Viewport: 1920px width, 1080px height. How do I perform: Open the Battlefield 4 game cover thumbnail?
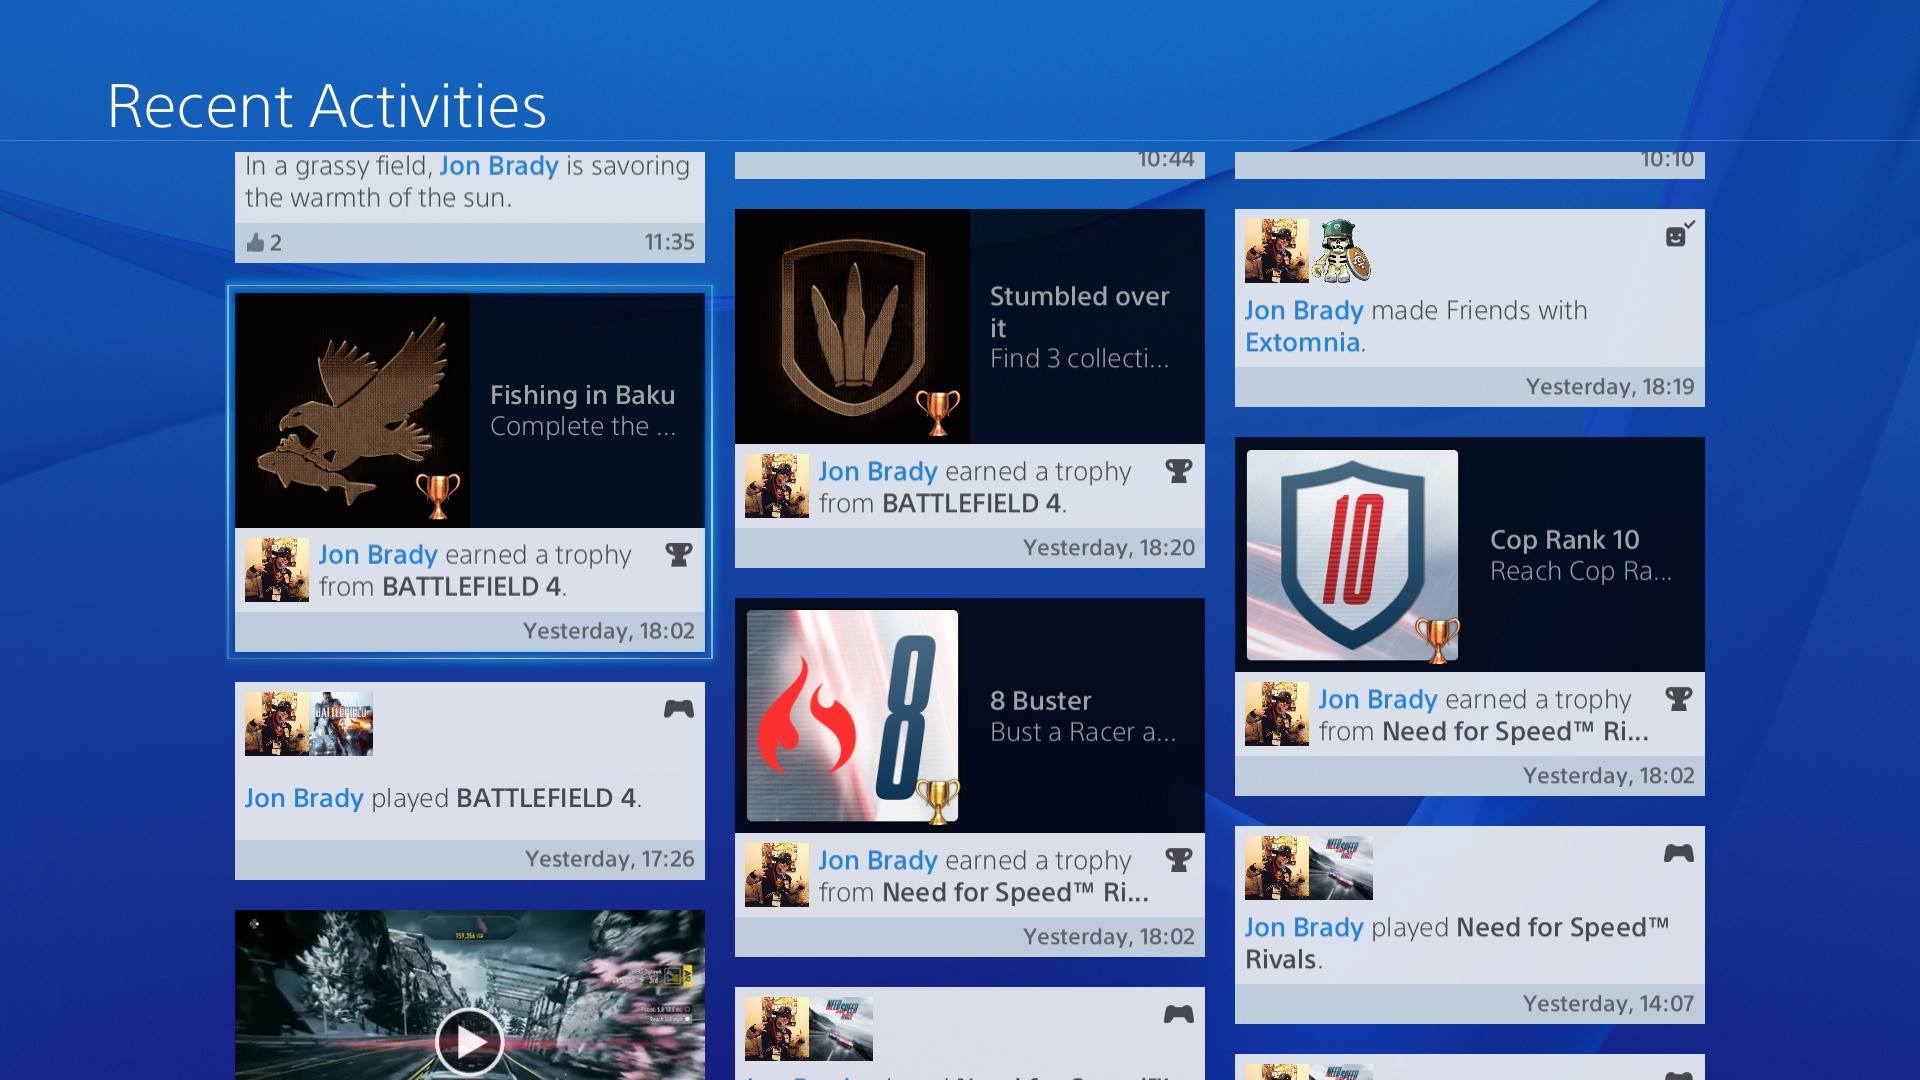(x=341, y=724)
